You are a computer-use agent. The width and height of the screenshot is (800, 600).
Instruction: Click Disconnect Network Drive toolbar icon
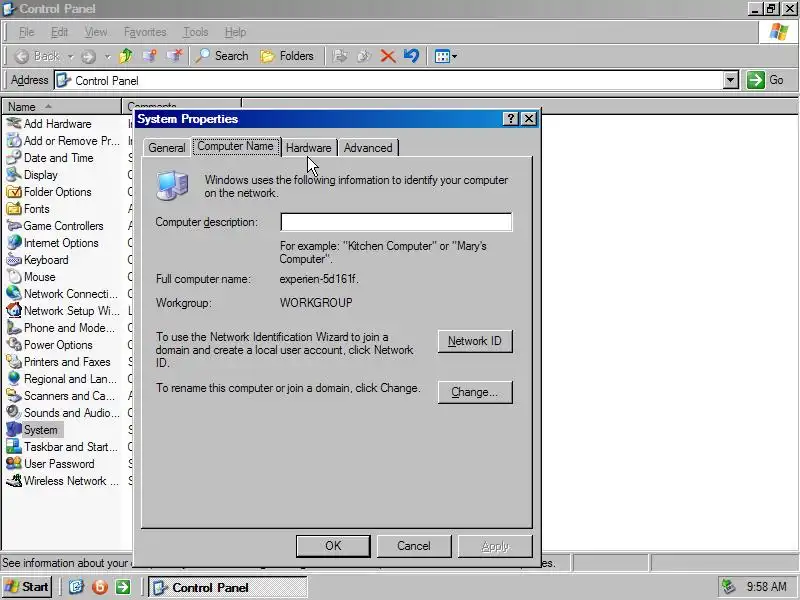pyautogui.click(x=174, y=56)
